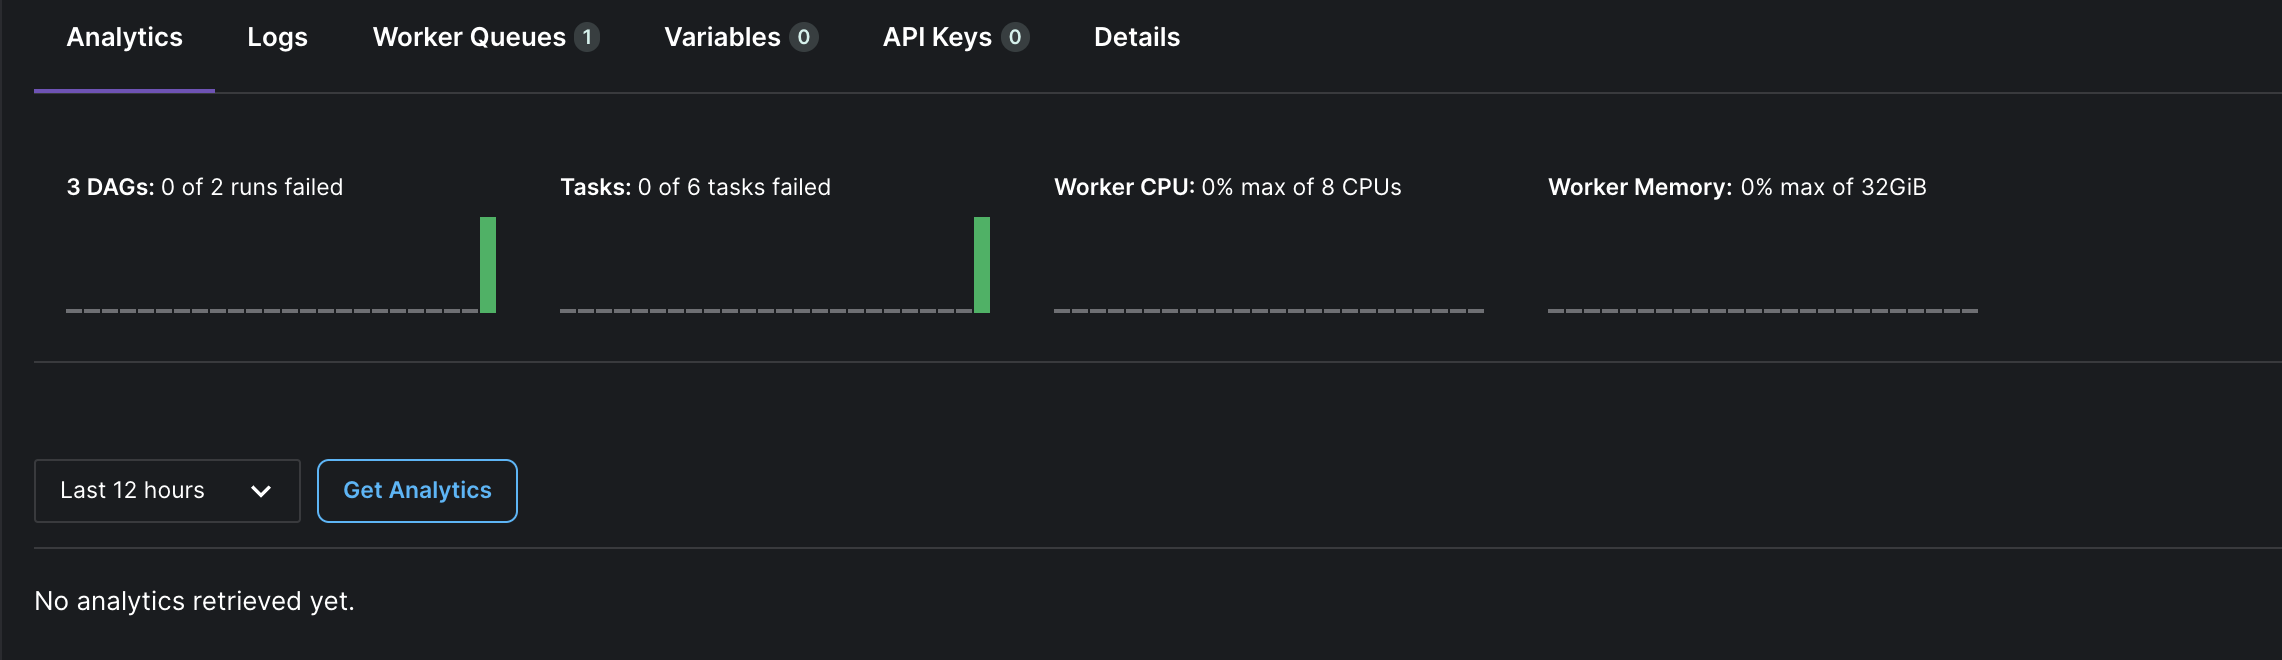
Task: Open the Worker Queues tab
Action: click(468, 37)
